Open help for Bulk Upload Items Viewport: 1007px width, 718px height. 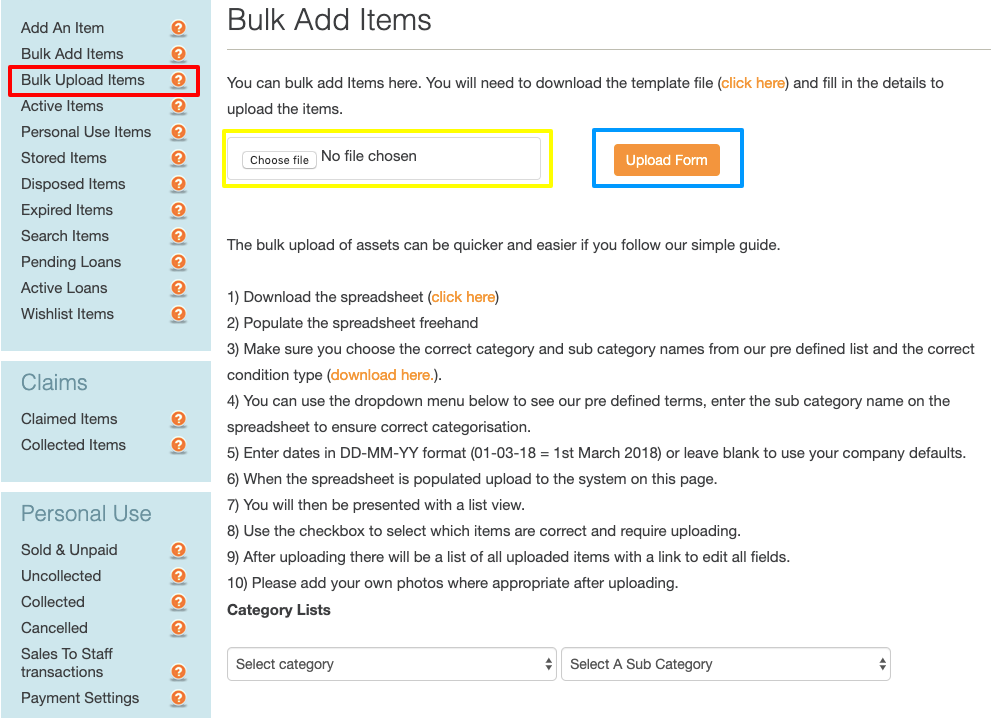pyautogui.click(x=178, y=79)
